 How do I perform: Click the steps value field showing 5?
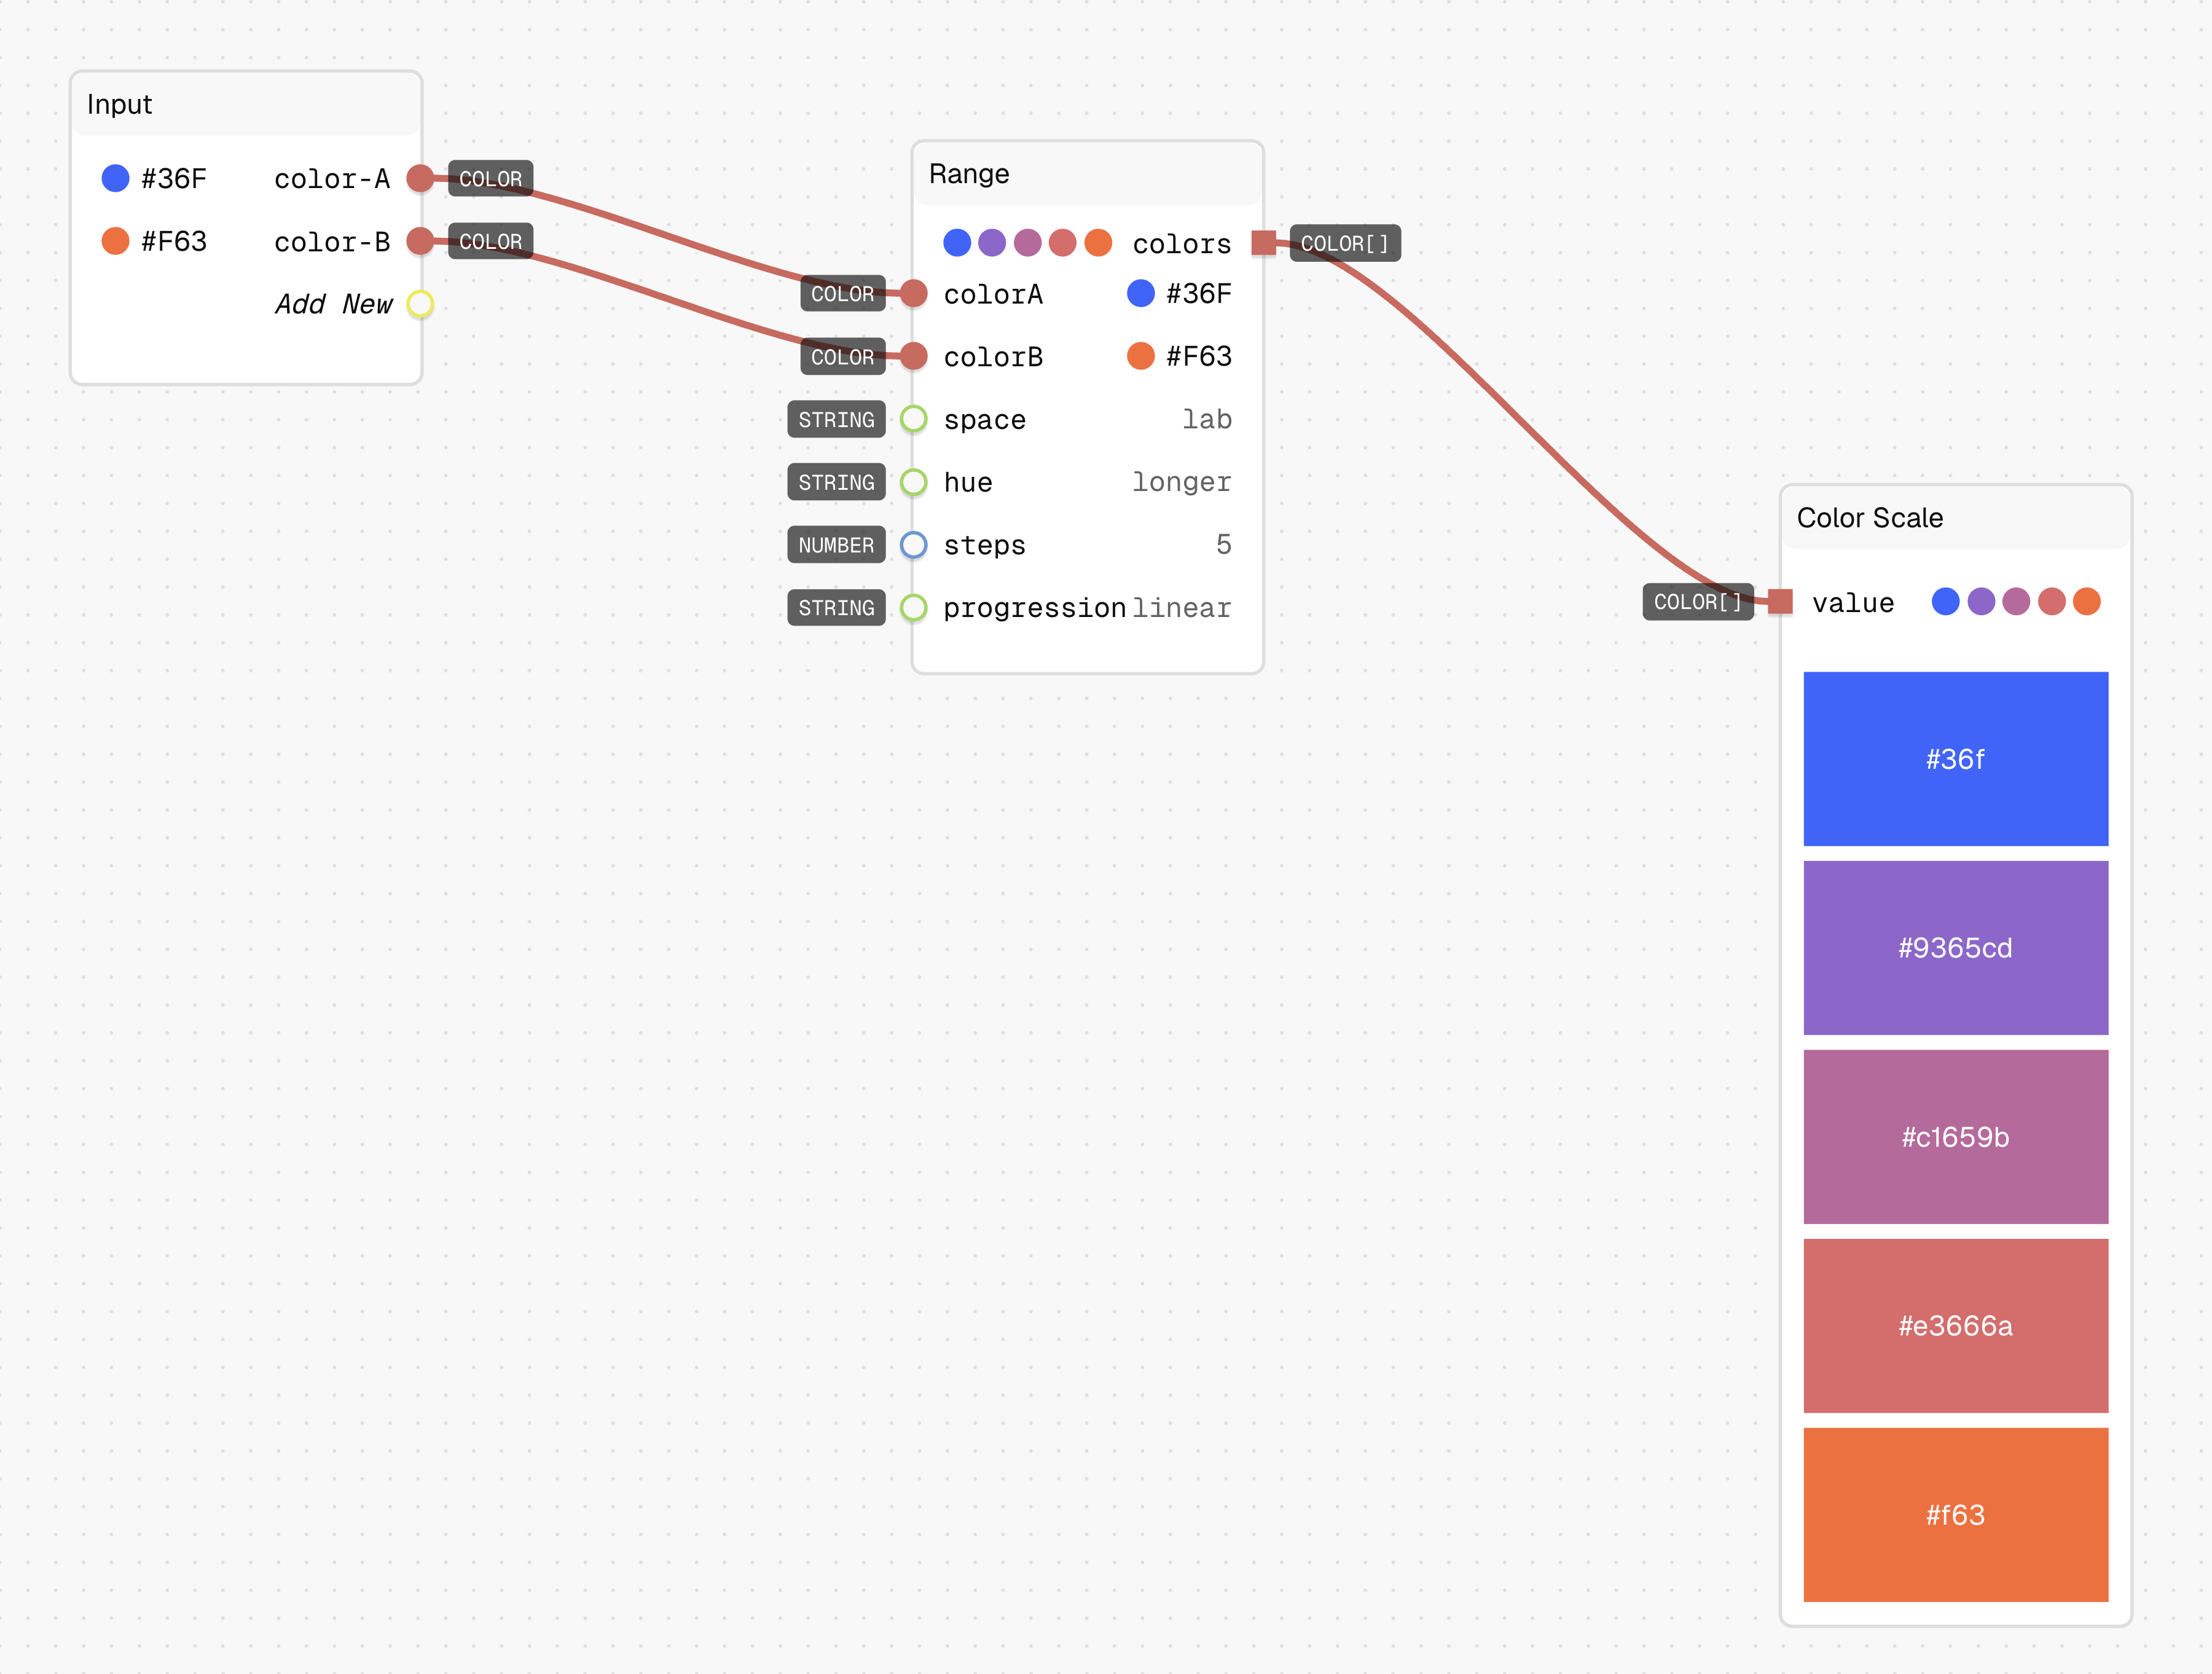click(x=1223, y=545)
